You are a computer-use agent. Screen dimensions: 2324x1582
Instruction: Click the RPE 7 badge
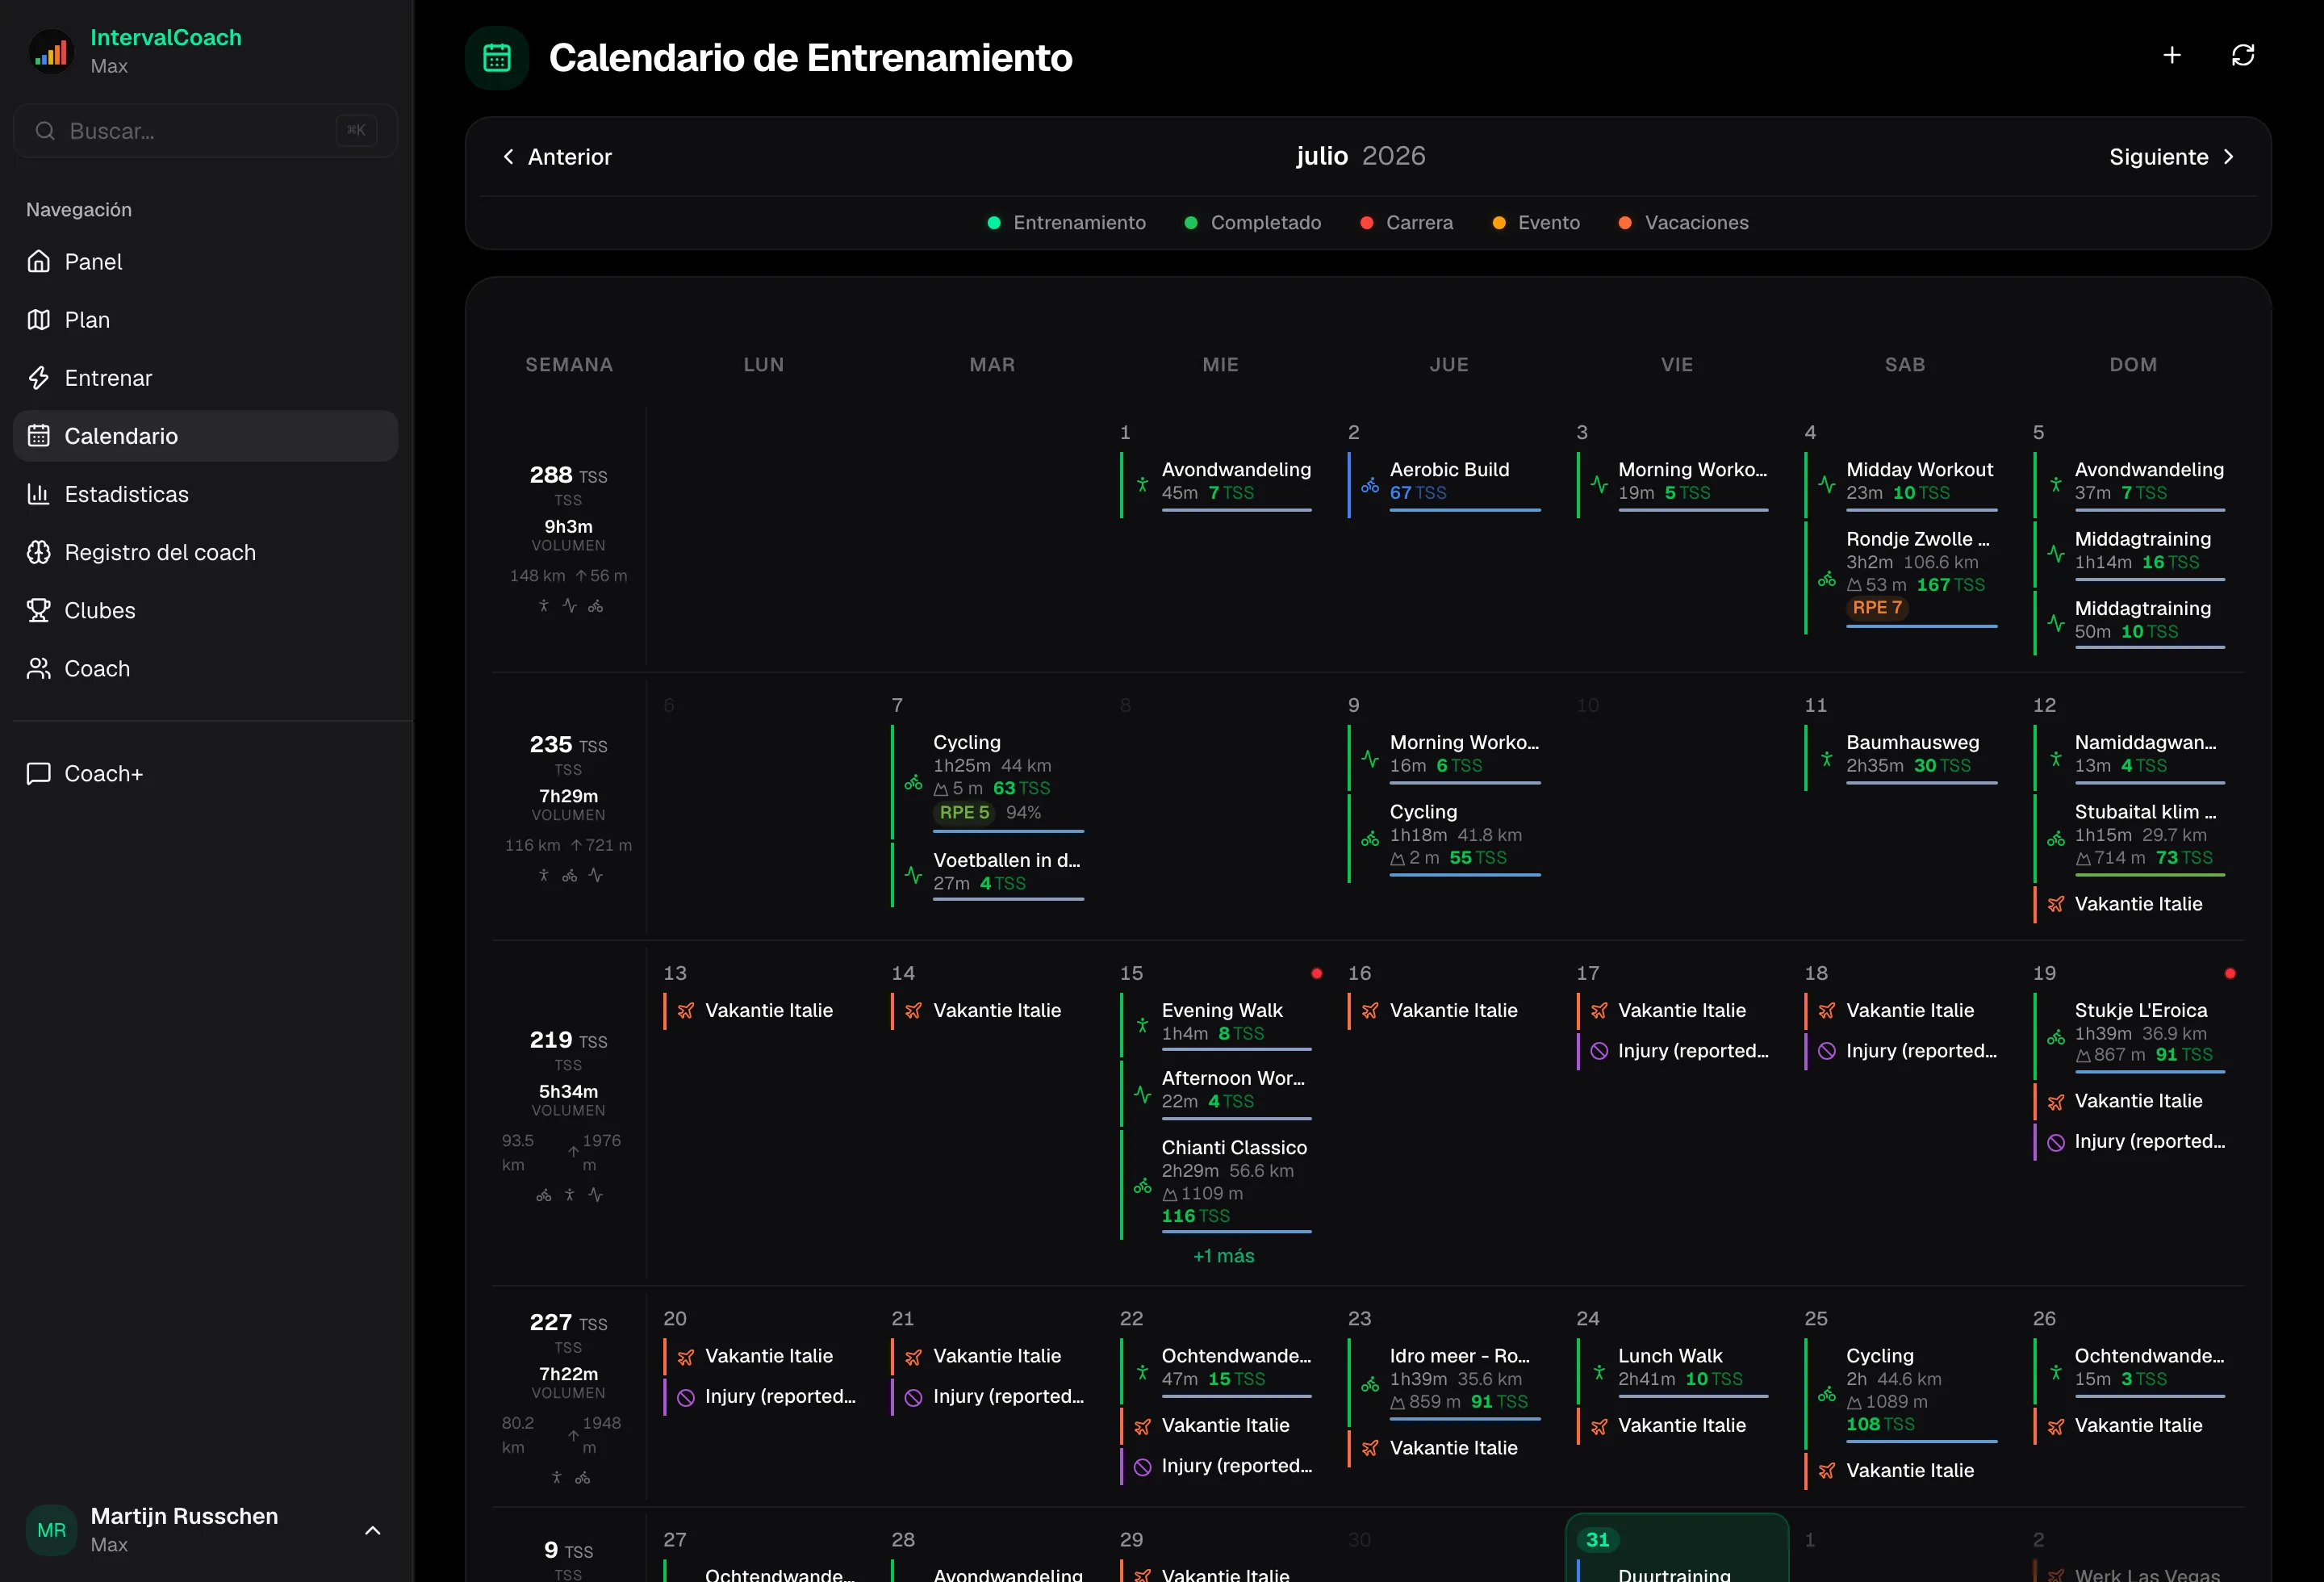click(x=1877, y=607)
